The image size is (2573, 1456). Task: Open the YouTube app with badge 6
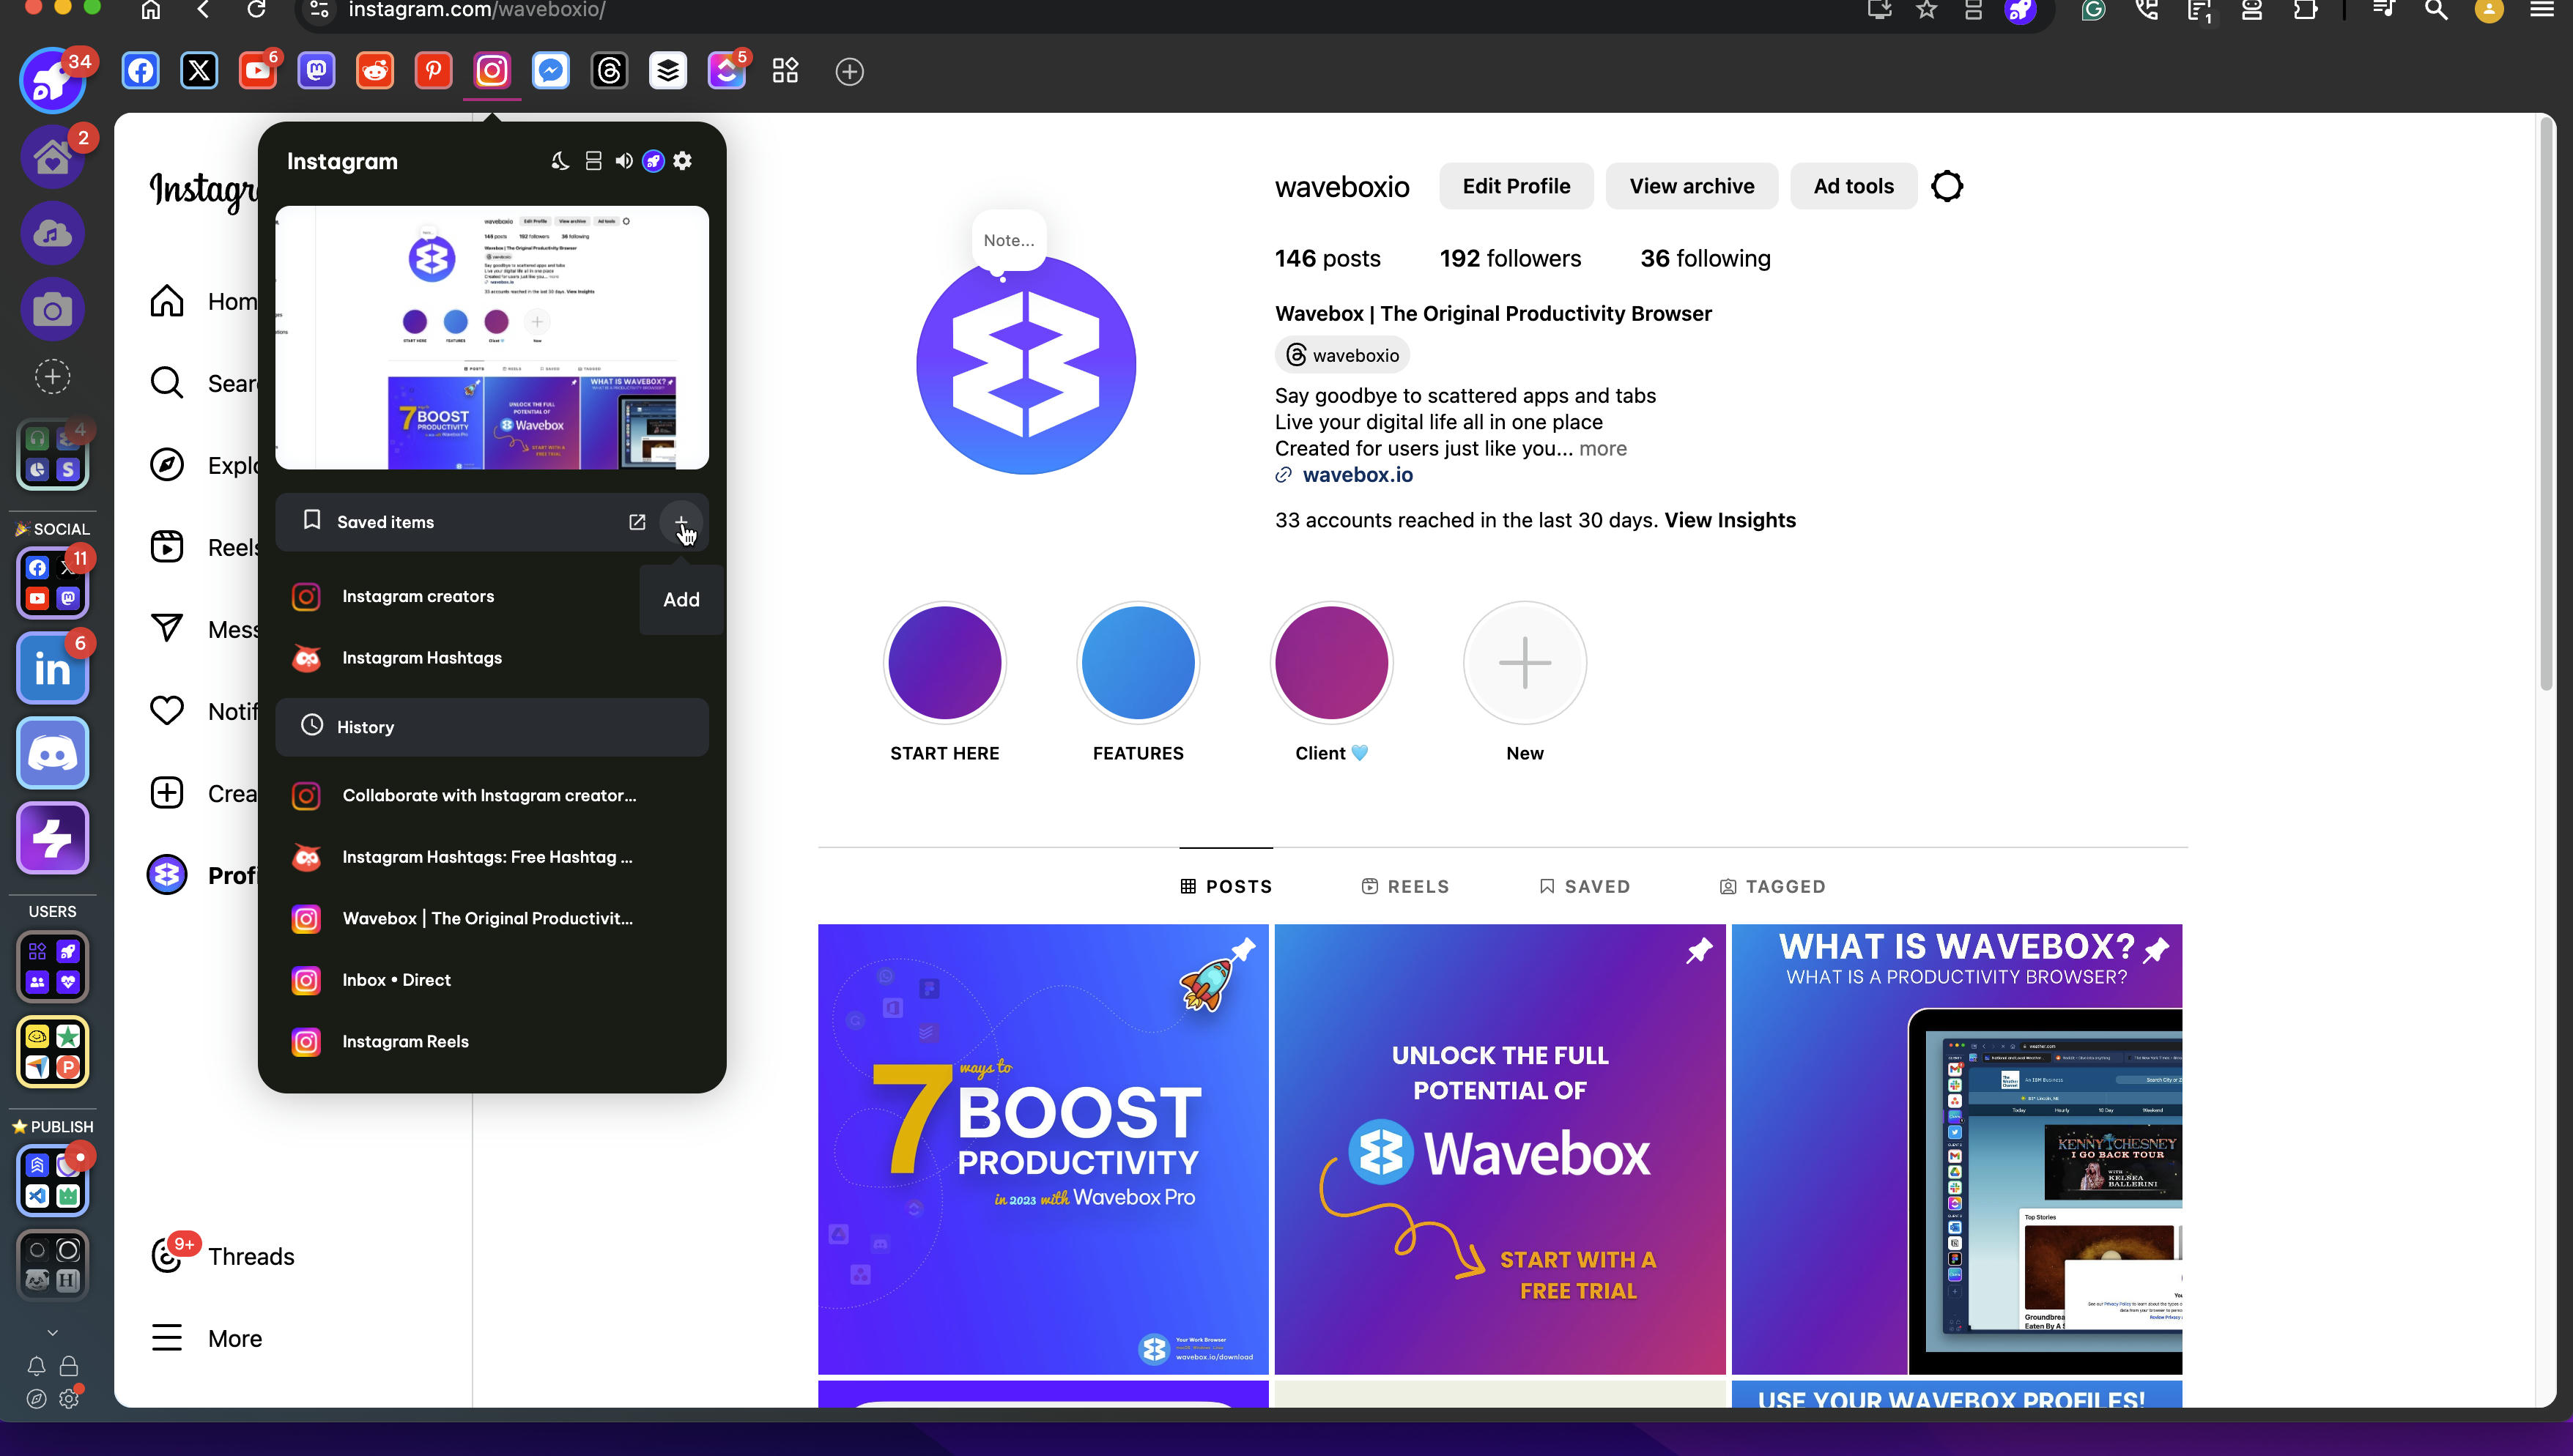(x=258, y=71)
